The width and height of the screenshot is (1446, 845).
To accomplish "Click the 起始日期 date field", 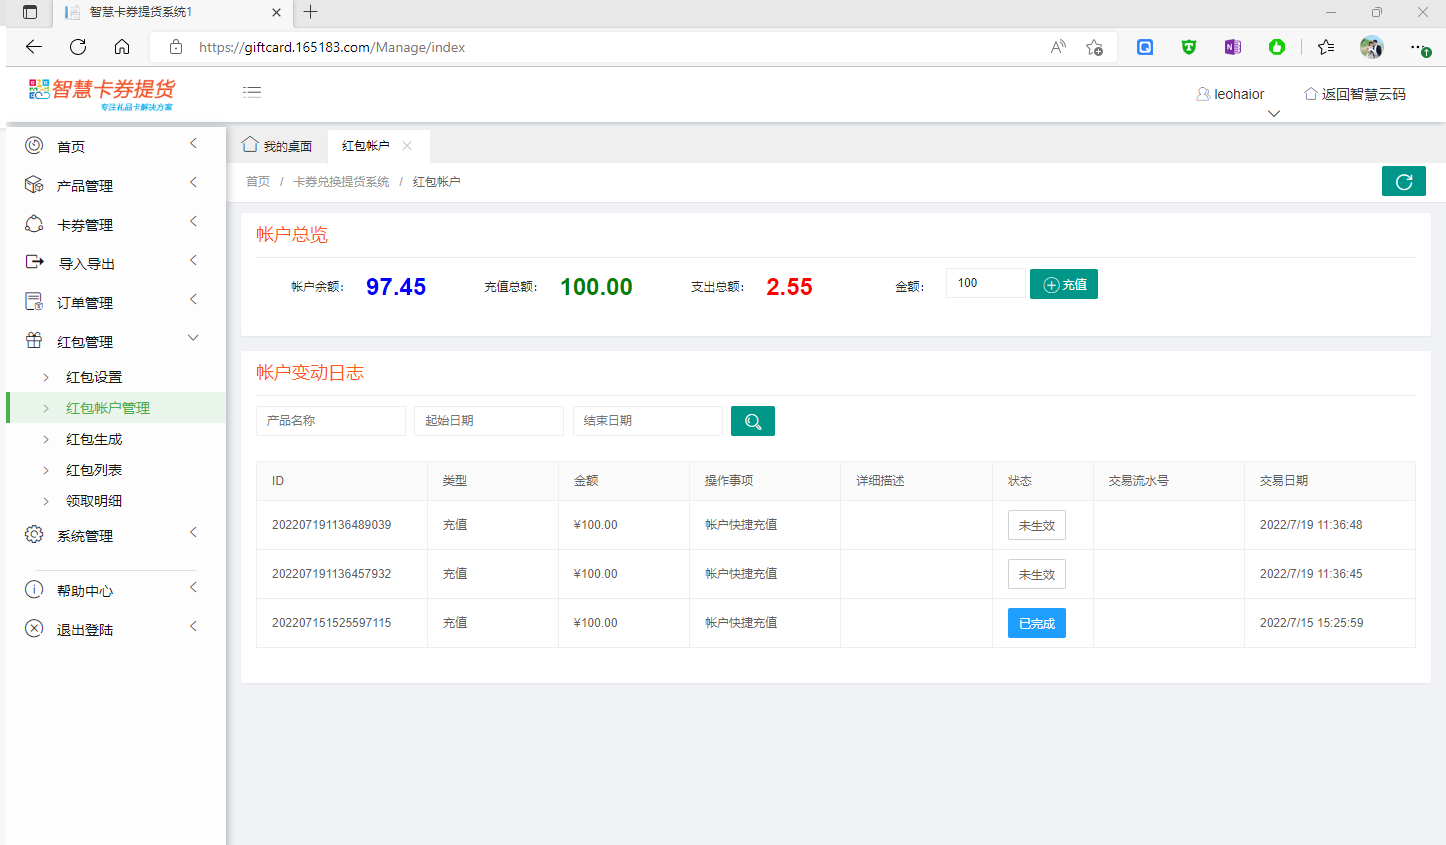I will click(488, 421).
